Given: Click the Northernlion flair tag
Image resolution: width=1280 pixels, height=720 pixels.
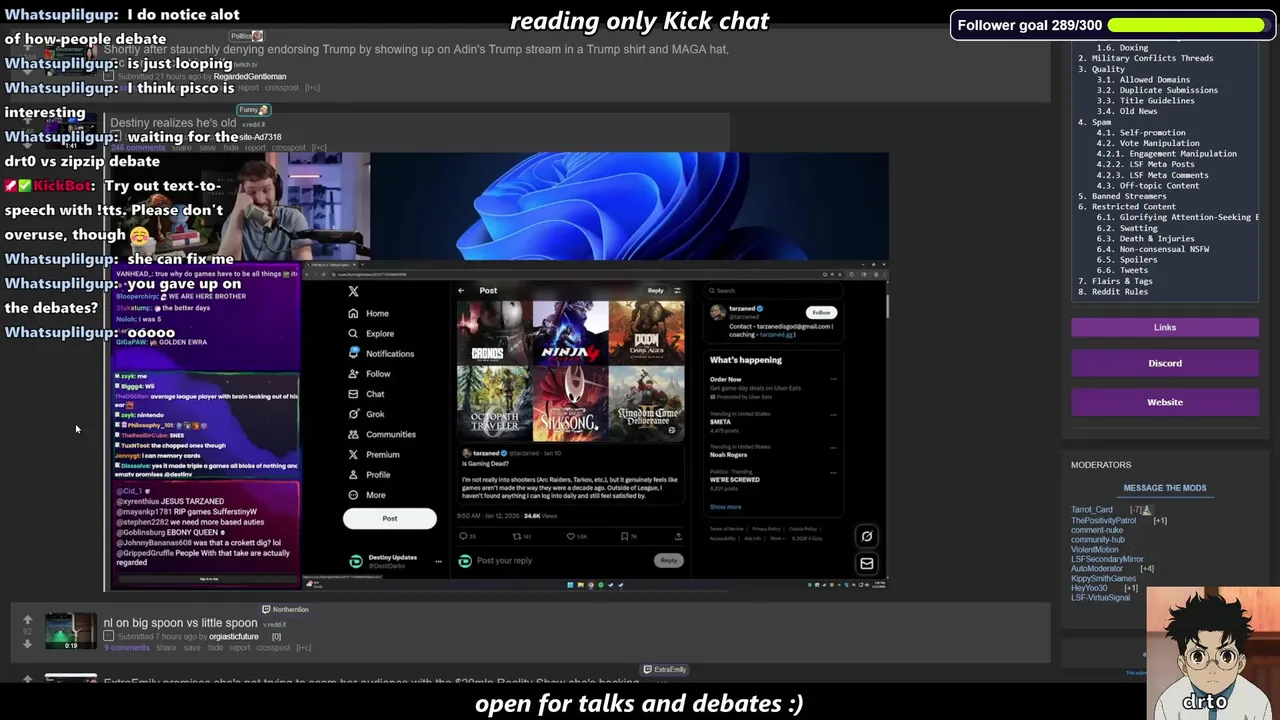Looking at the screenshot, I should point(285,610).
